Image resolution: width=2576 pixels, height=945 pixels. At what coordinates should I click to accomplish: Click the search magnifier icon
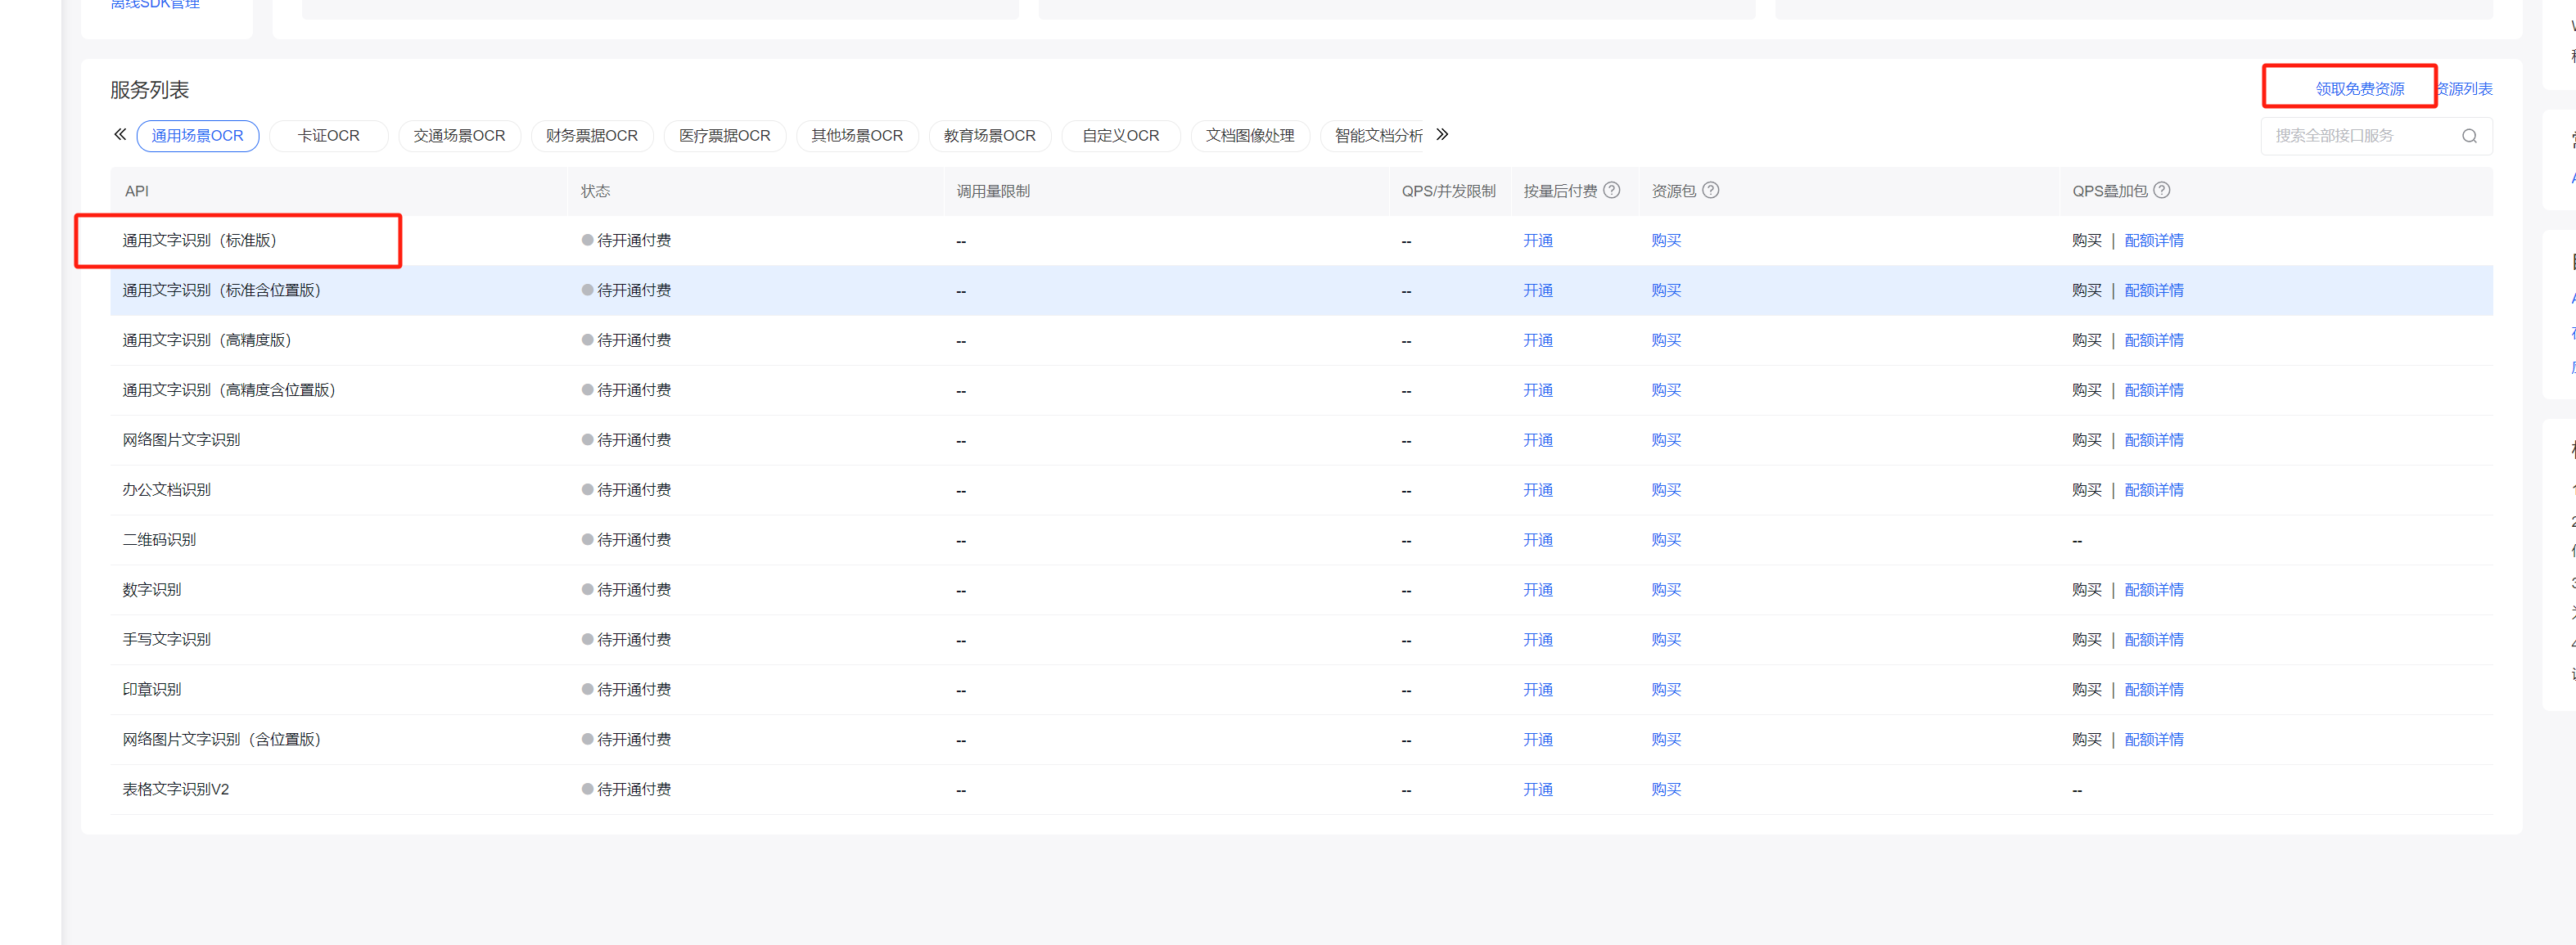pyautogui.click(x=2469, y=136)
